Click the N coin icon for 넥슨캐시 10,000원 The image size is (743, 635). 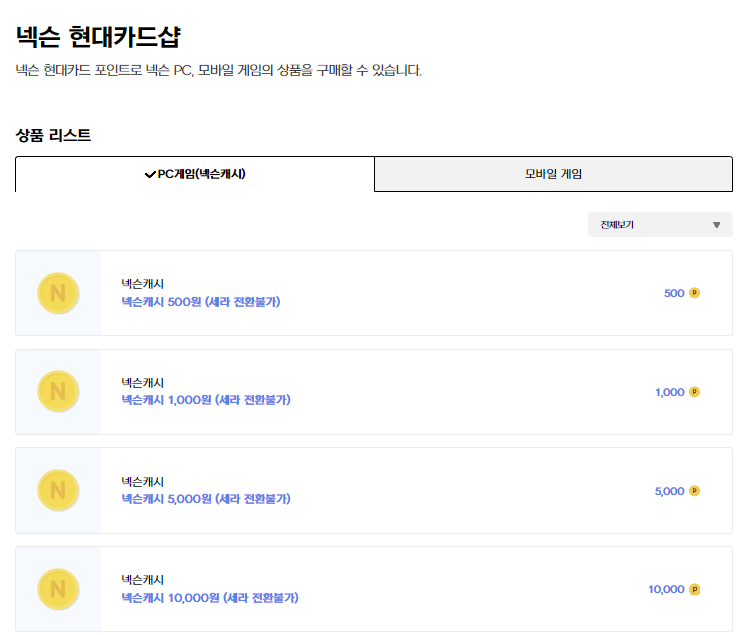pos(58,589)
